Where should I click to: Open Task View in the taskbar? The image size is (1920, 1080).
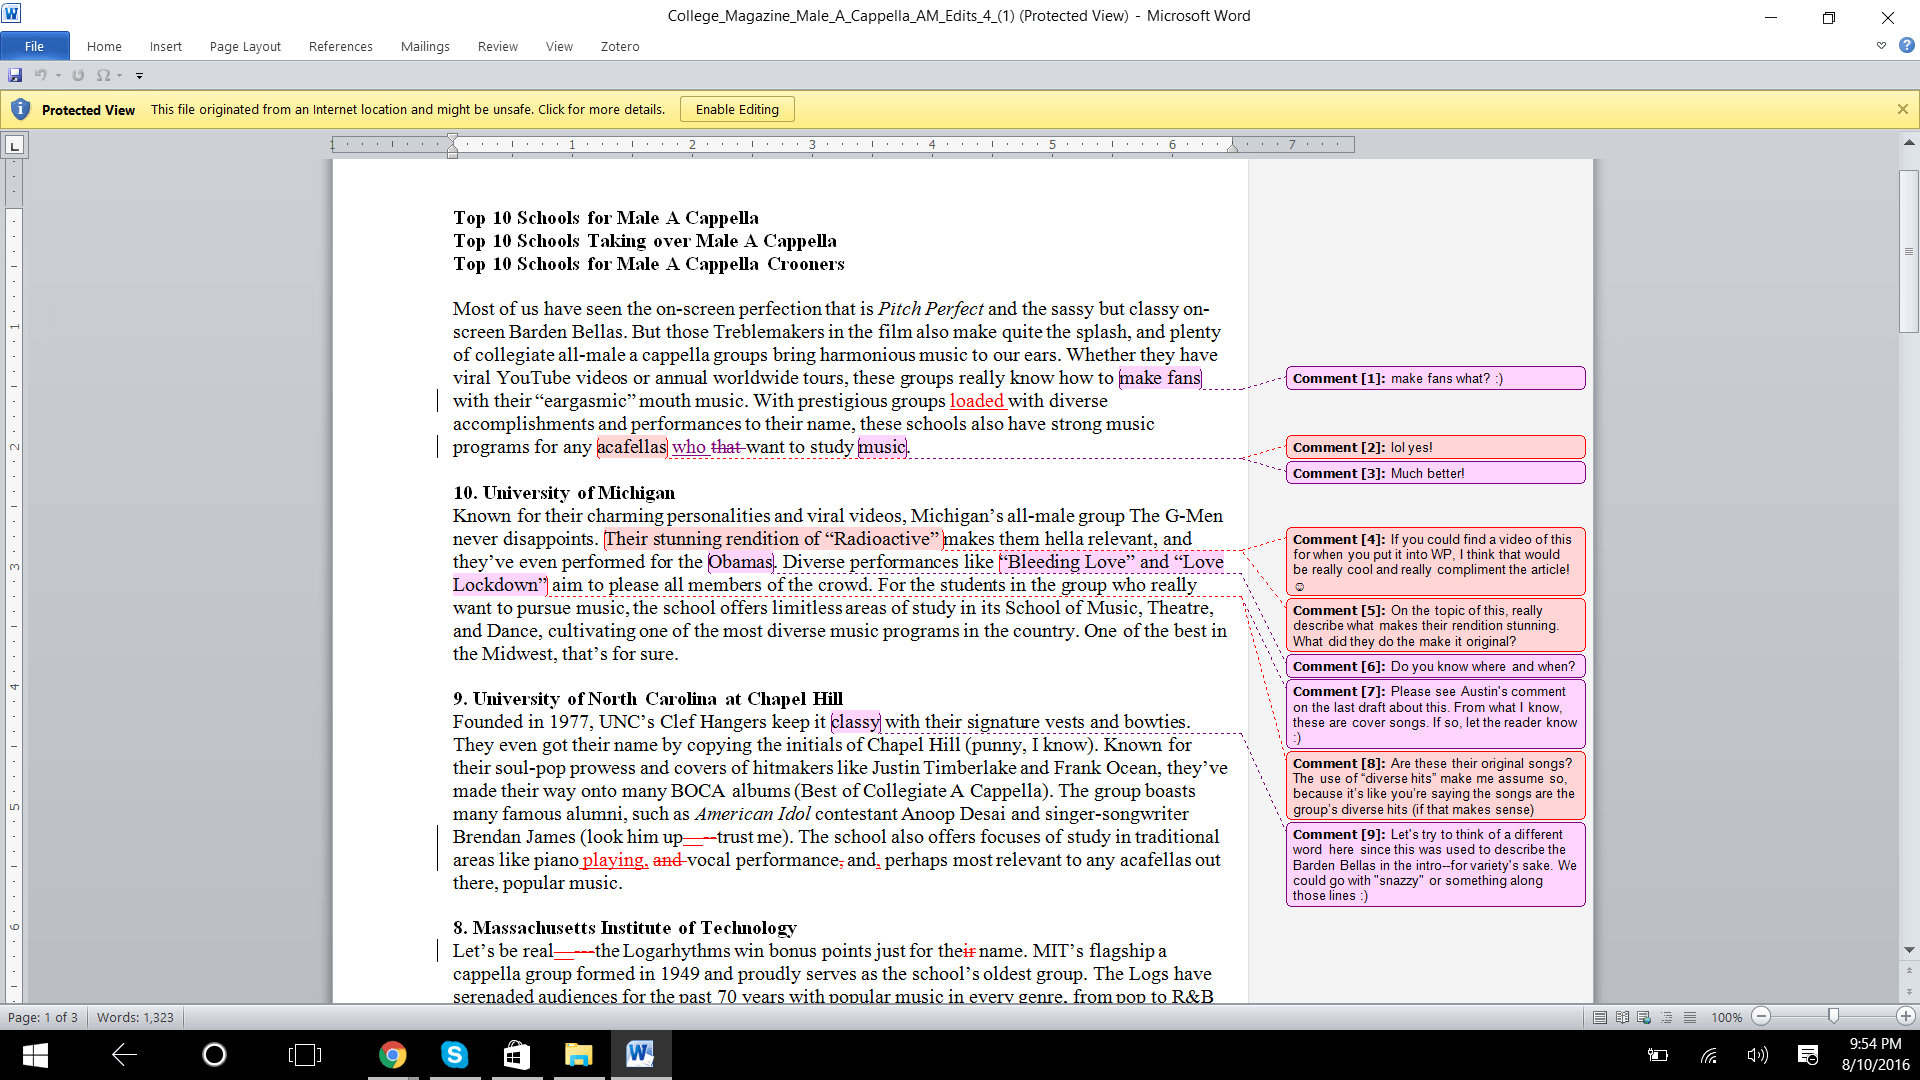point(304,1055)
